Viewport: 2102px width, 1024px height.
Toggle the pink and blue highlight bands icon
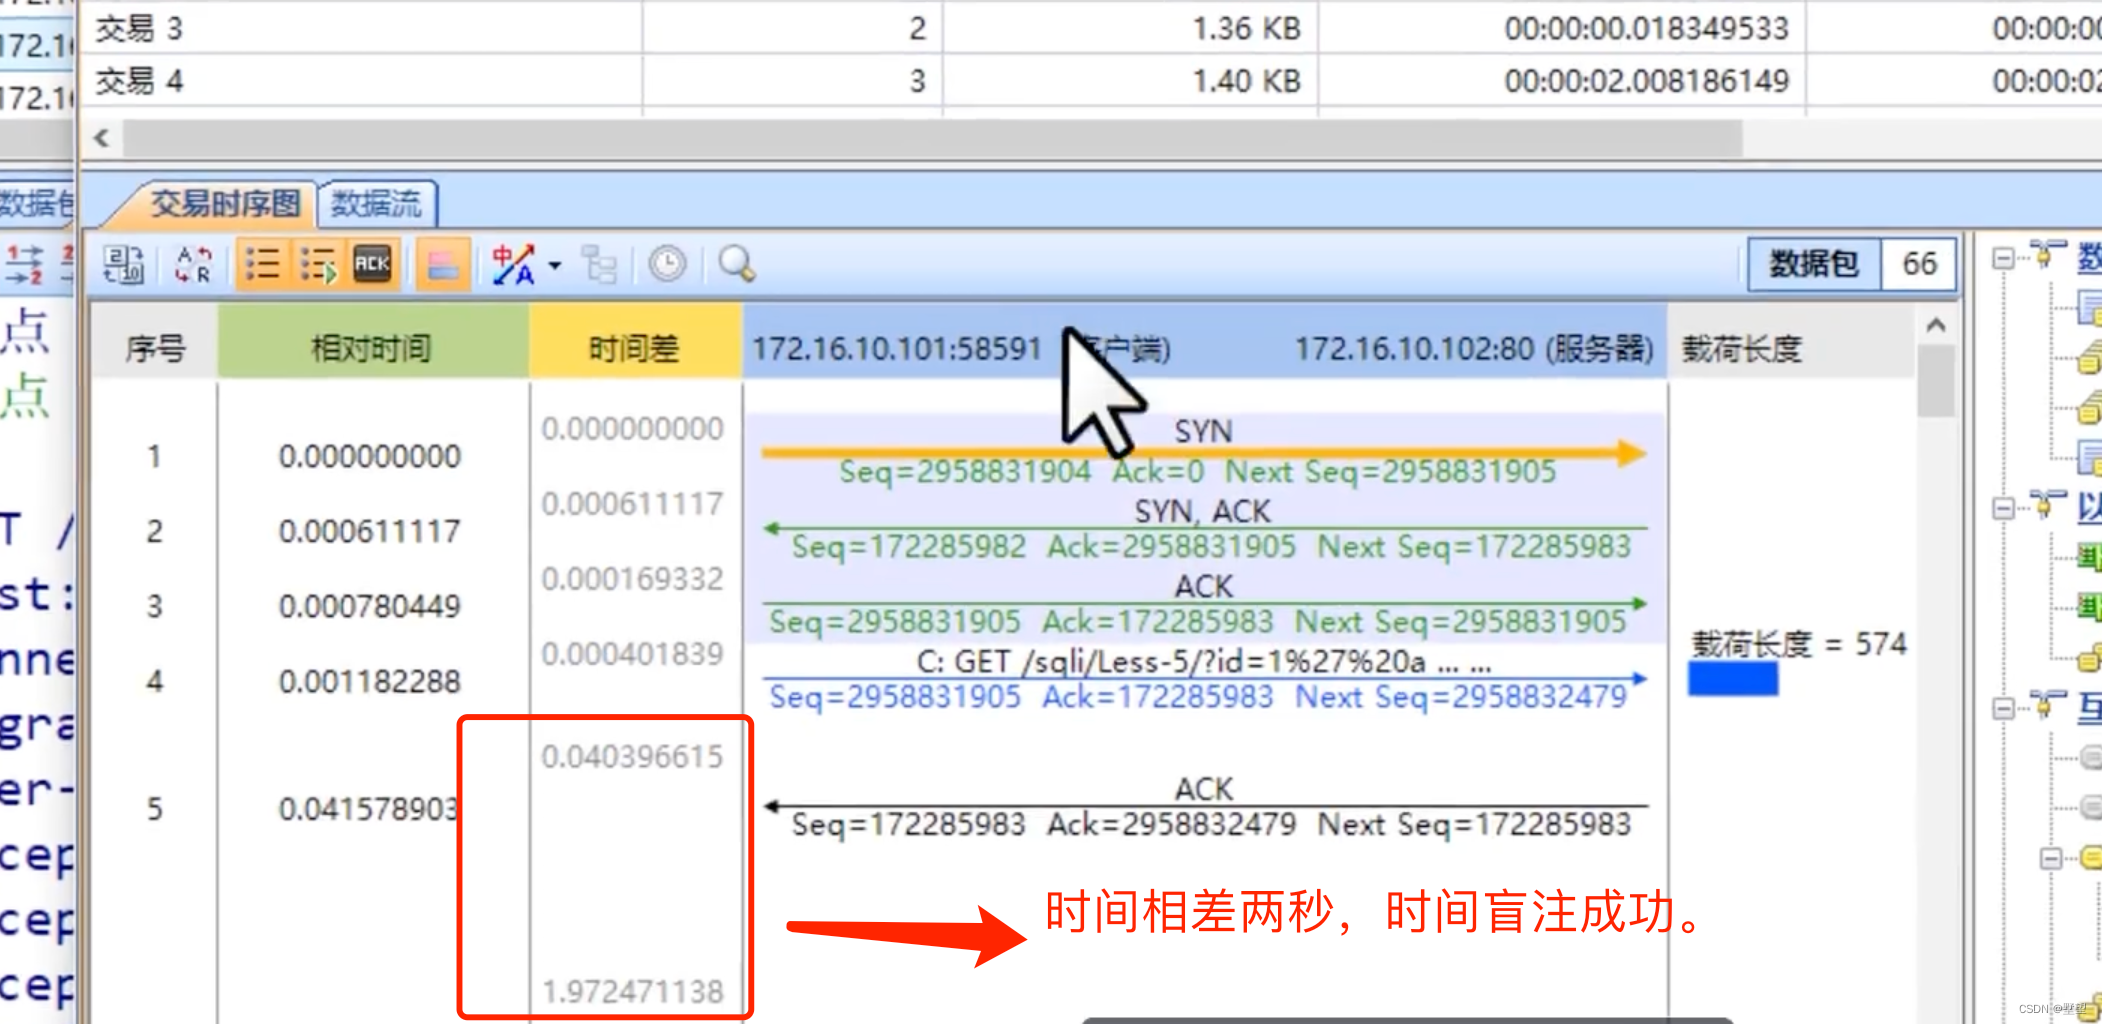443,265
